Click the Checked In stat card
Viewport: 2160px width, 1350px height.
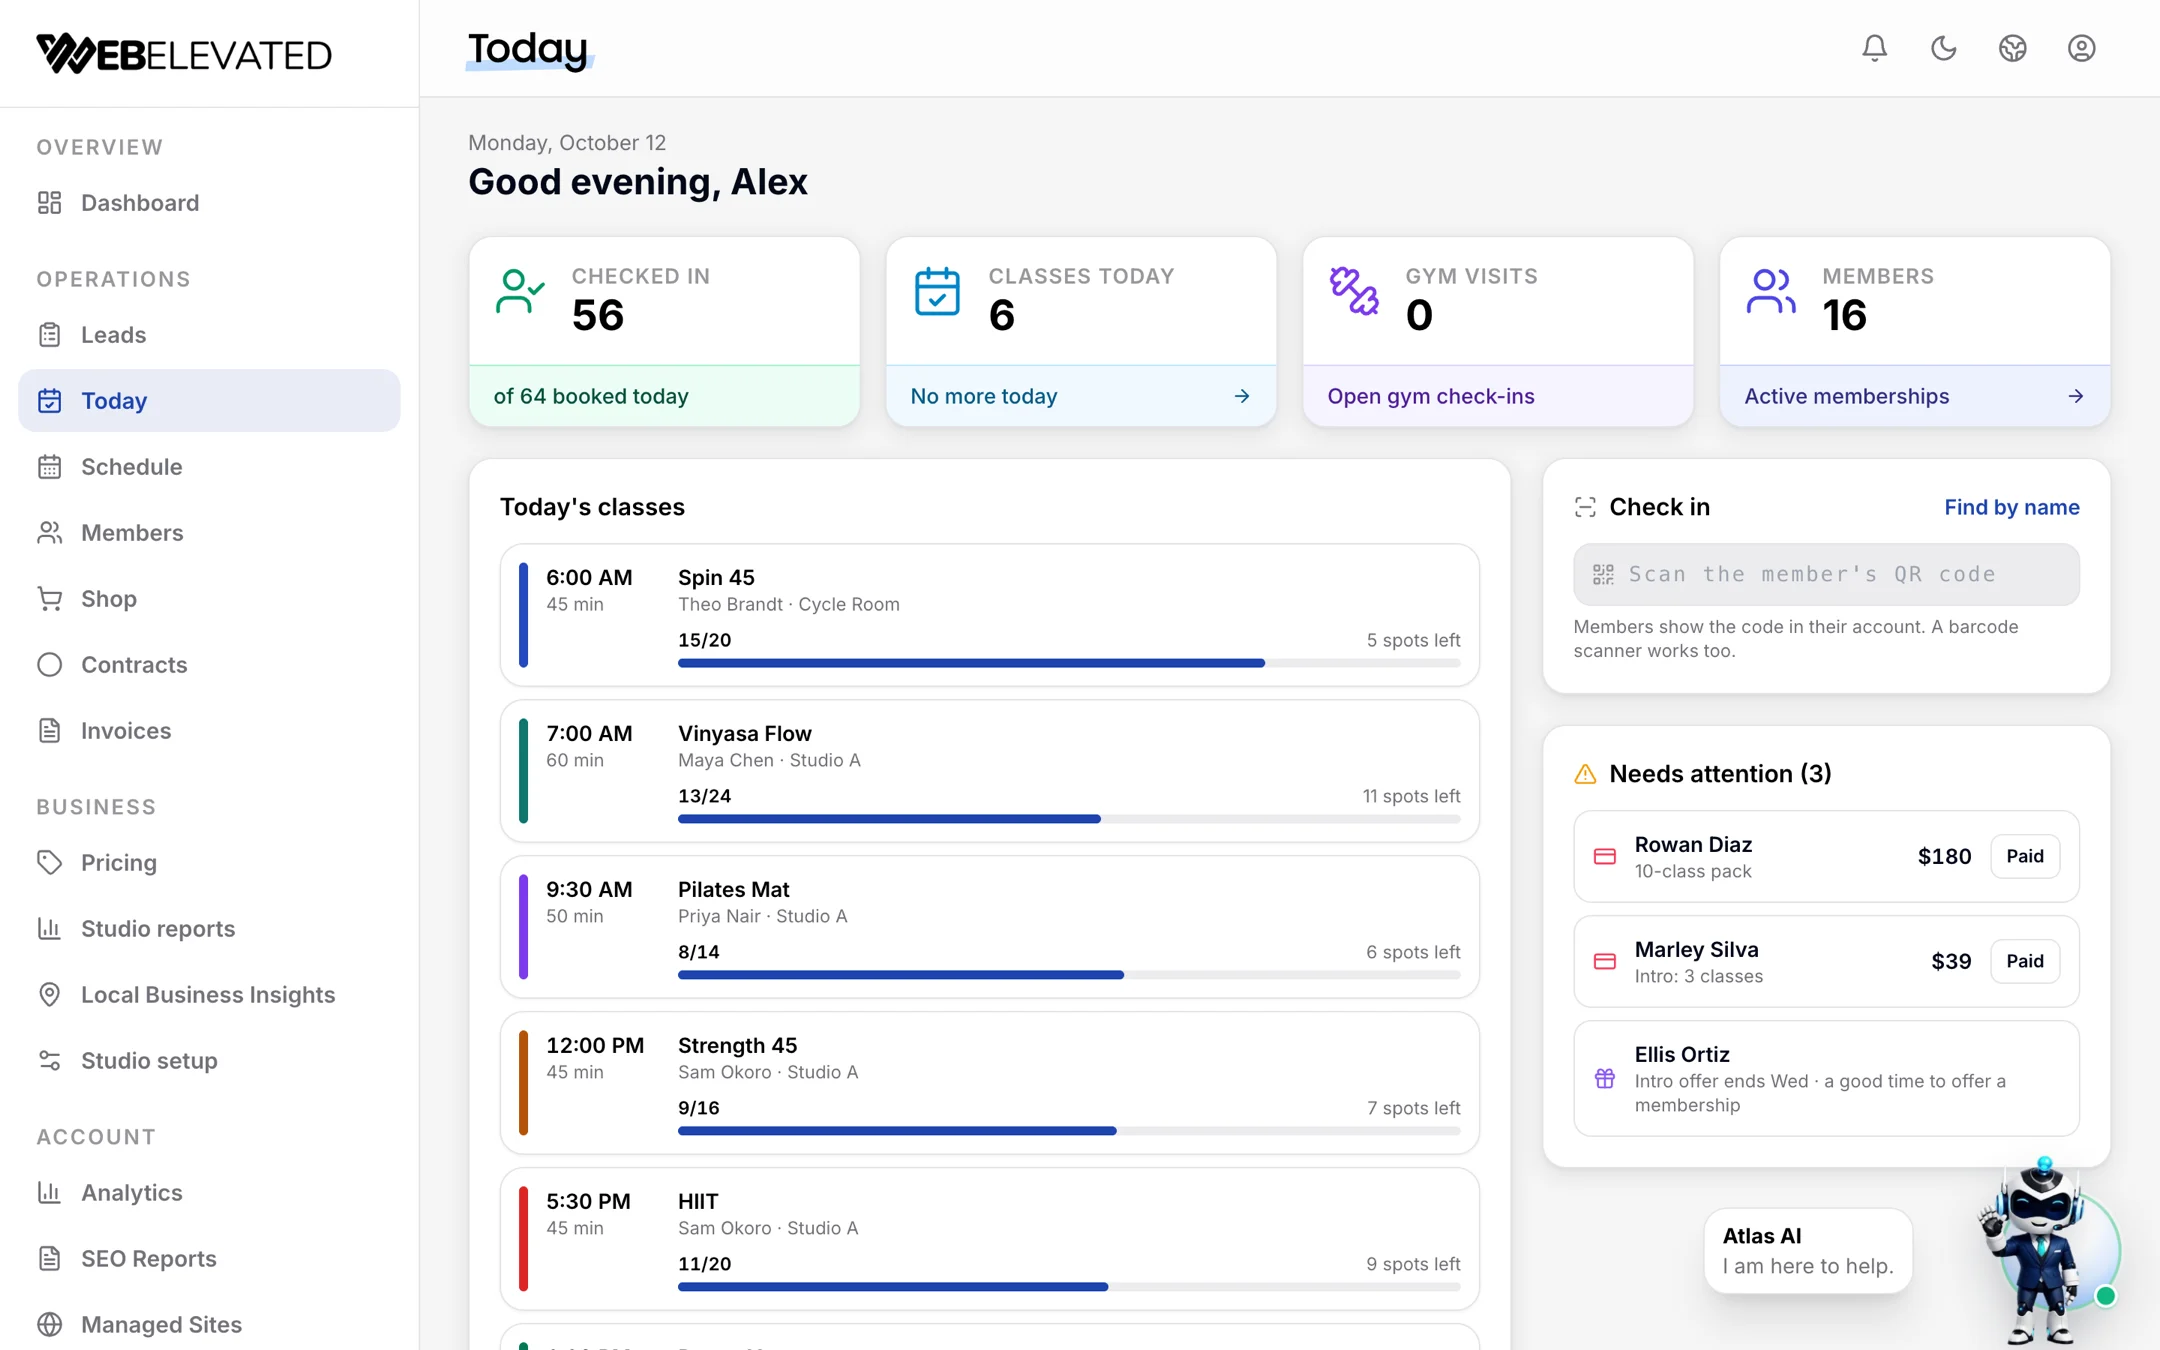(664, 332)
